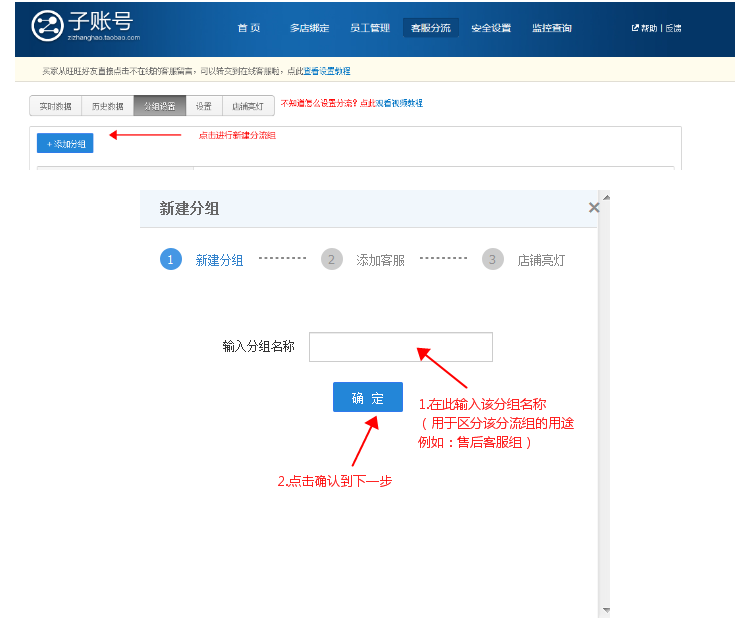This screenshot has width=749, height=622.
Task: Switch to the 实时数据 tab
Action: pos(55,106)
